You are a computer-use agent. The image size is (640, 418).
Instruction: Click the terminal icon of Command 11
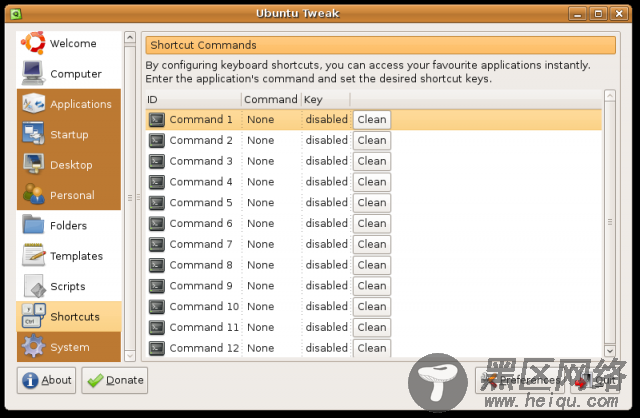point(157,328)
